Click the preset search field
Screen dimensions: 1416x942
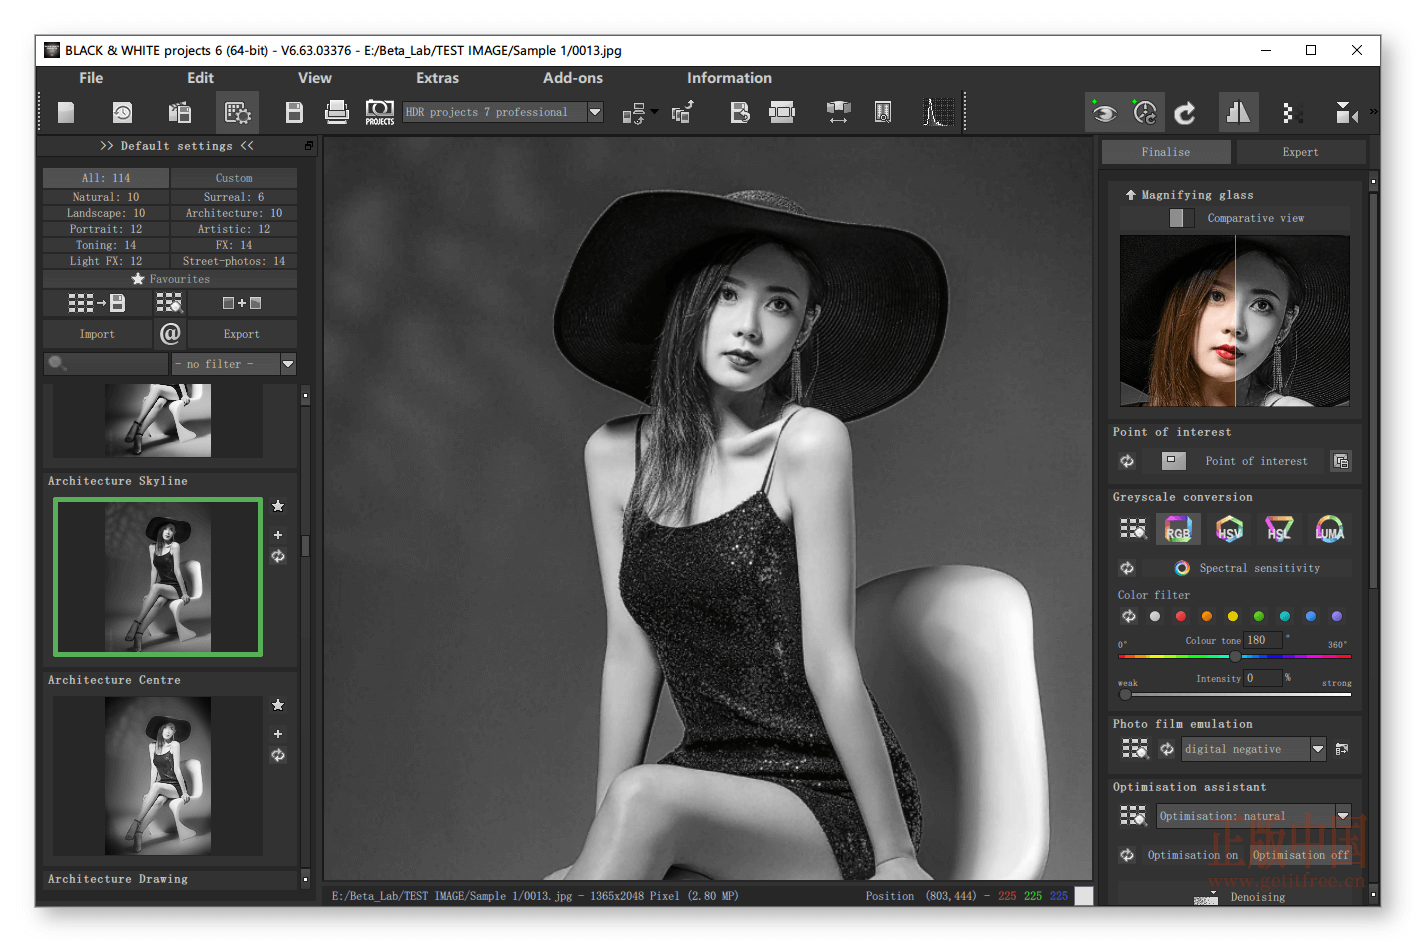(106, 364)
